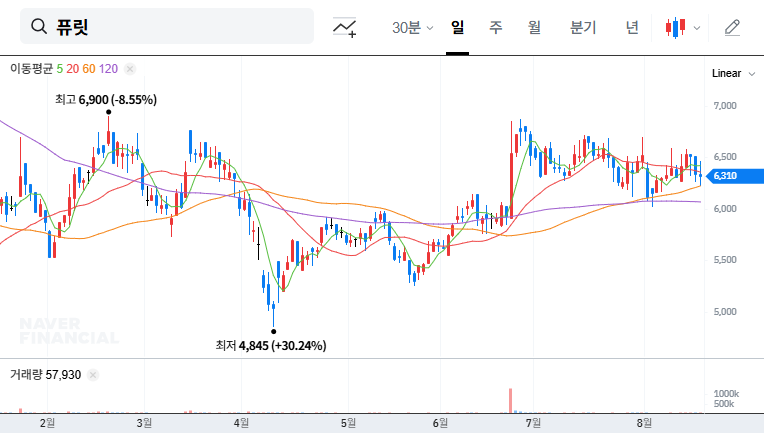
Task: Expand the chart type chevron
Action: (697, 28)
